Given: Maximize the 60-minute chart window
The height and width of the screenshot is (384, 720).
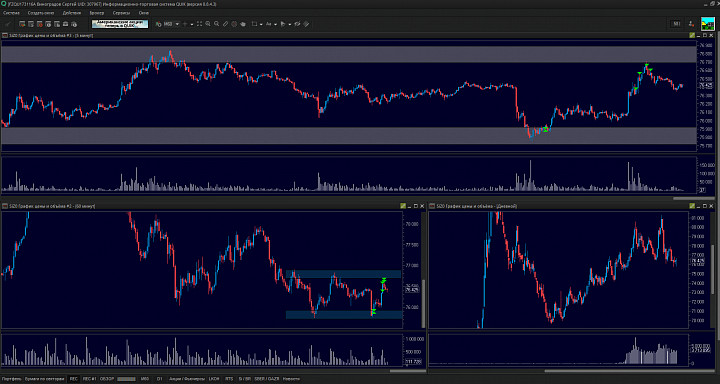Looking at the screenshot, I should [416, 206].
